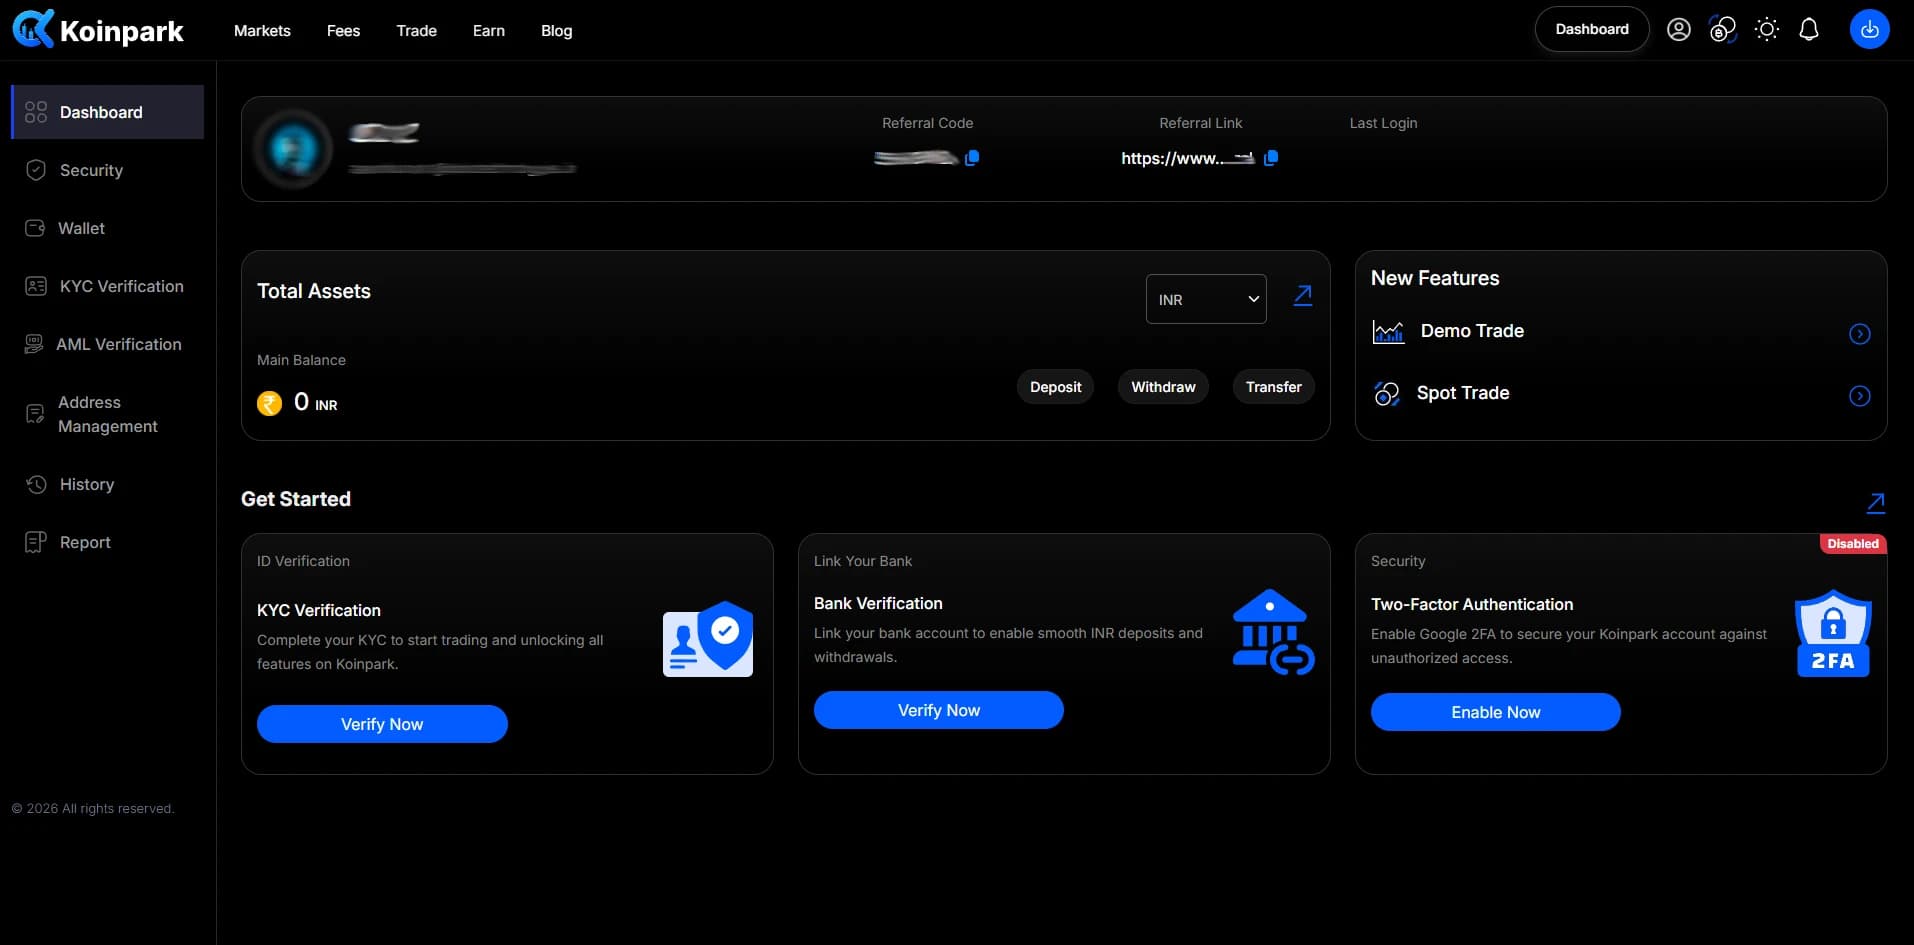Click the KYC ID shield illustration
This screenshot has width=1914, height=945.
pos(708,639)
